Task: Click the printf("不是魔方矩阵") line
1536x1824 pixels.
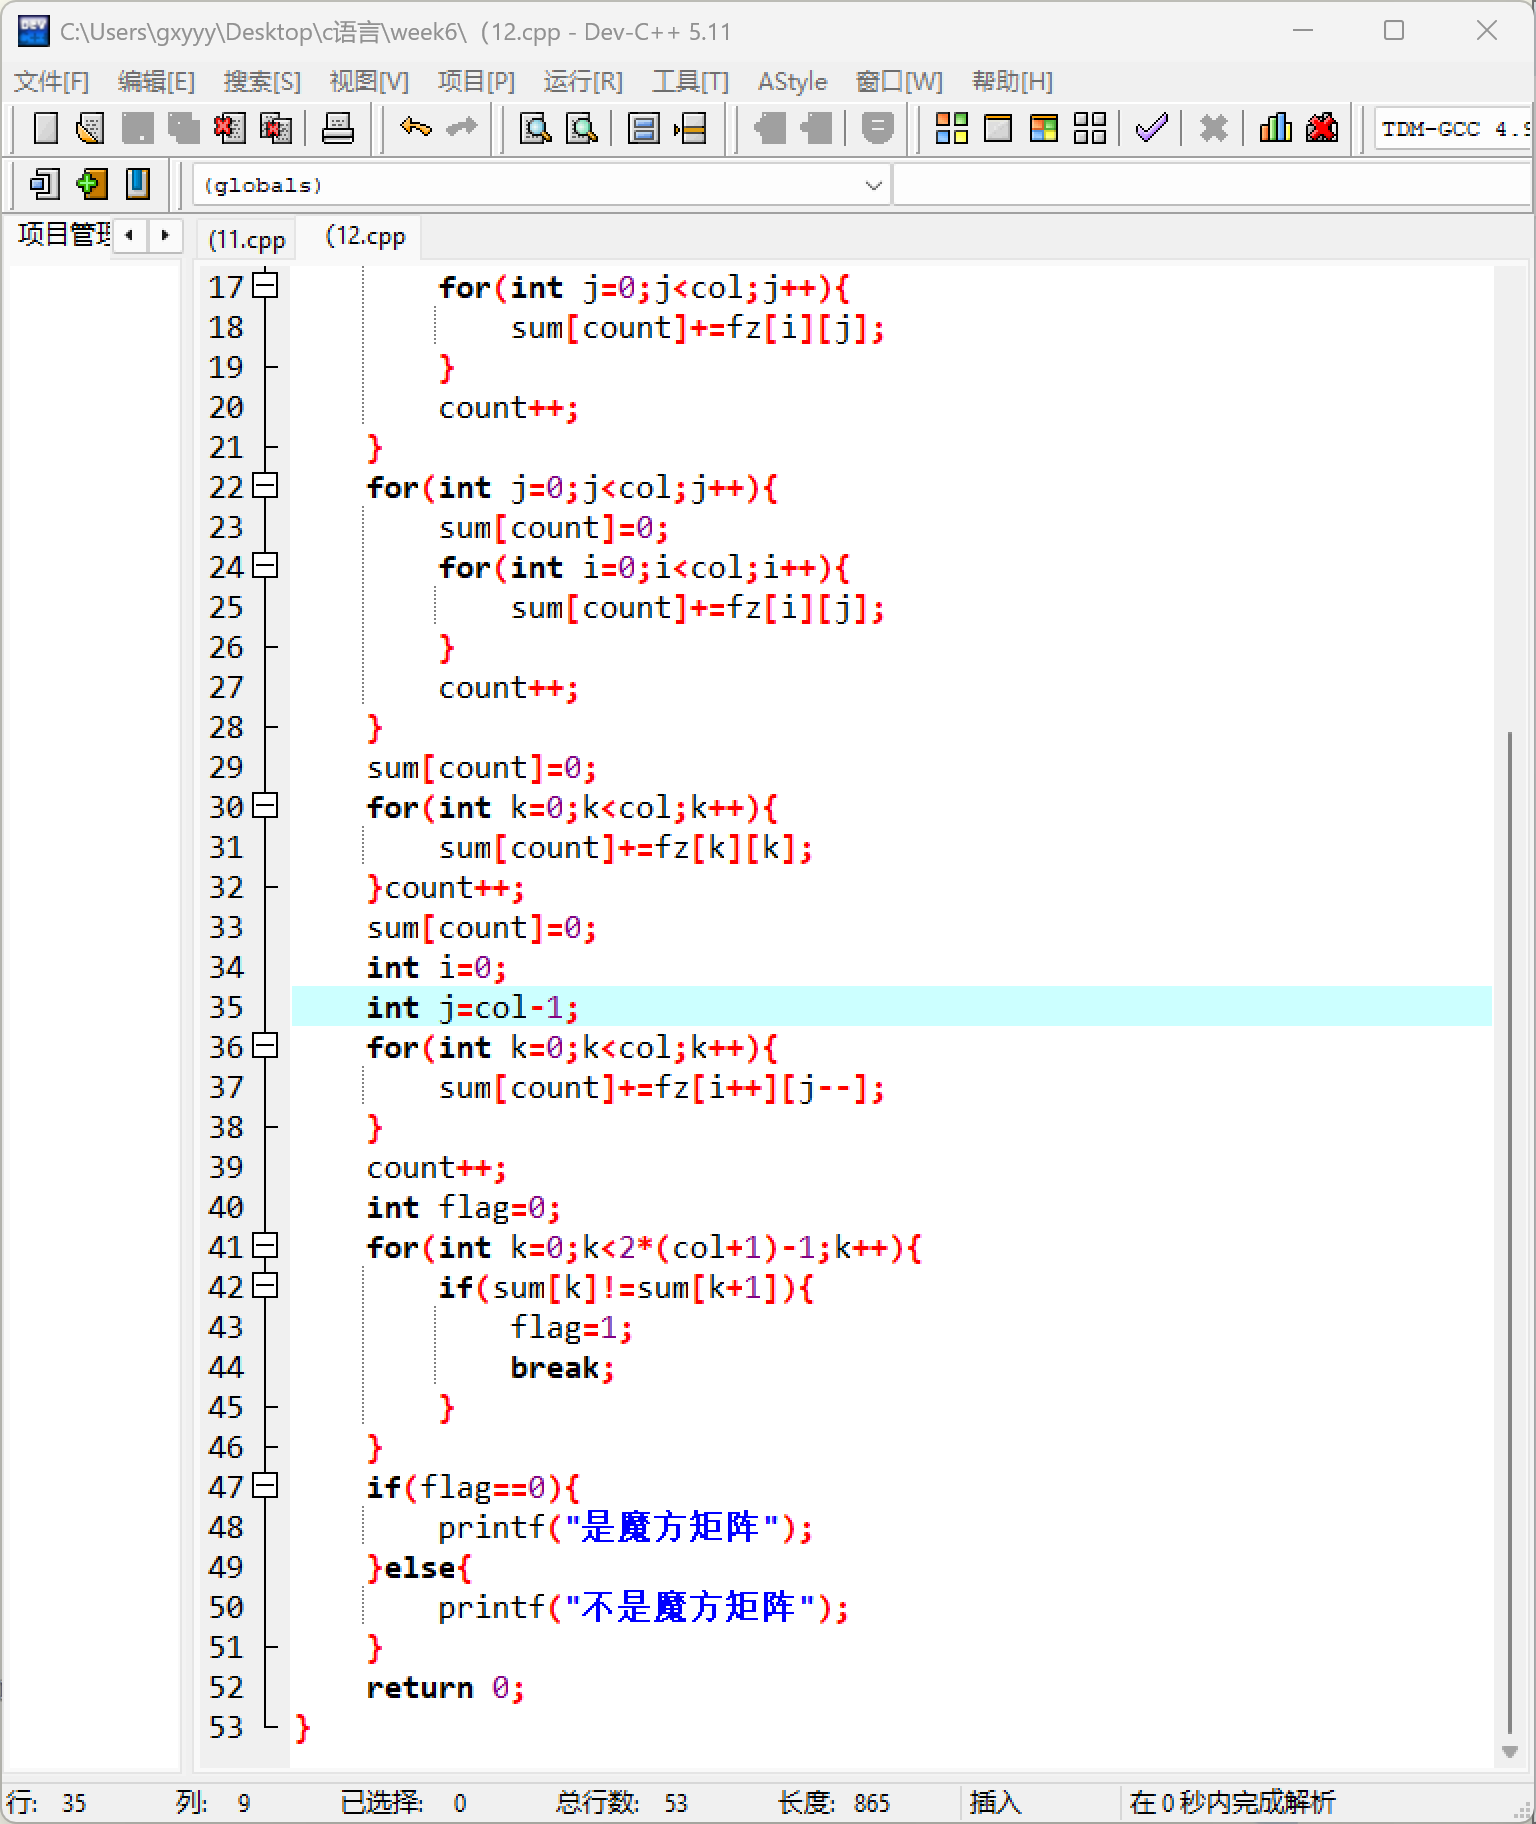Action: 643,1607
